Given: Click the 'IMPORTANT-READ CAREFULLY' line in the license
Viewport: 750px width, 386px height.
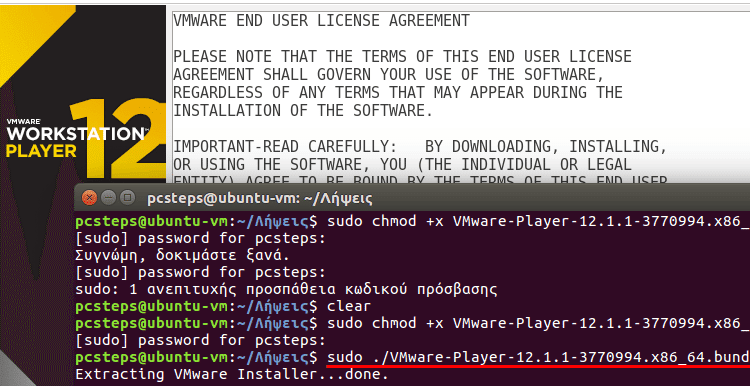Looking at the screenshot, I should click(419, 146).
